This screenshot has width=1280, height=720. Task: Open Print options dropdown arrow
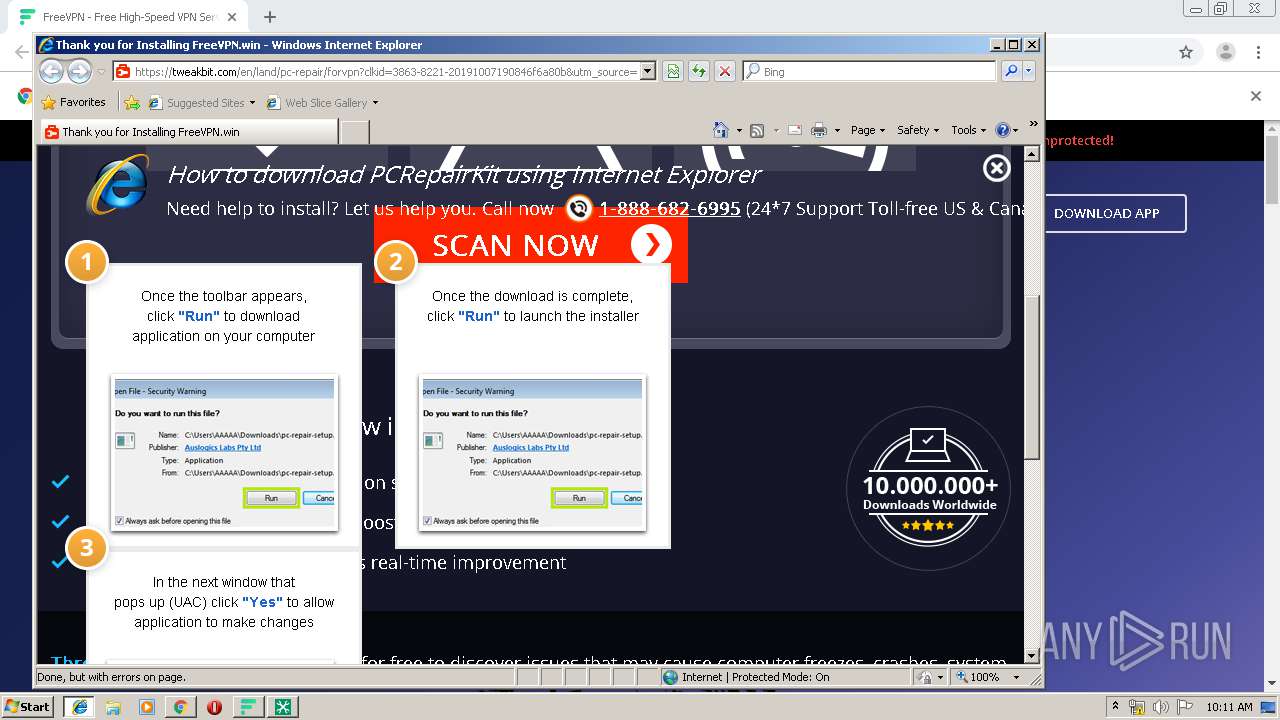tap(837, 130)
